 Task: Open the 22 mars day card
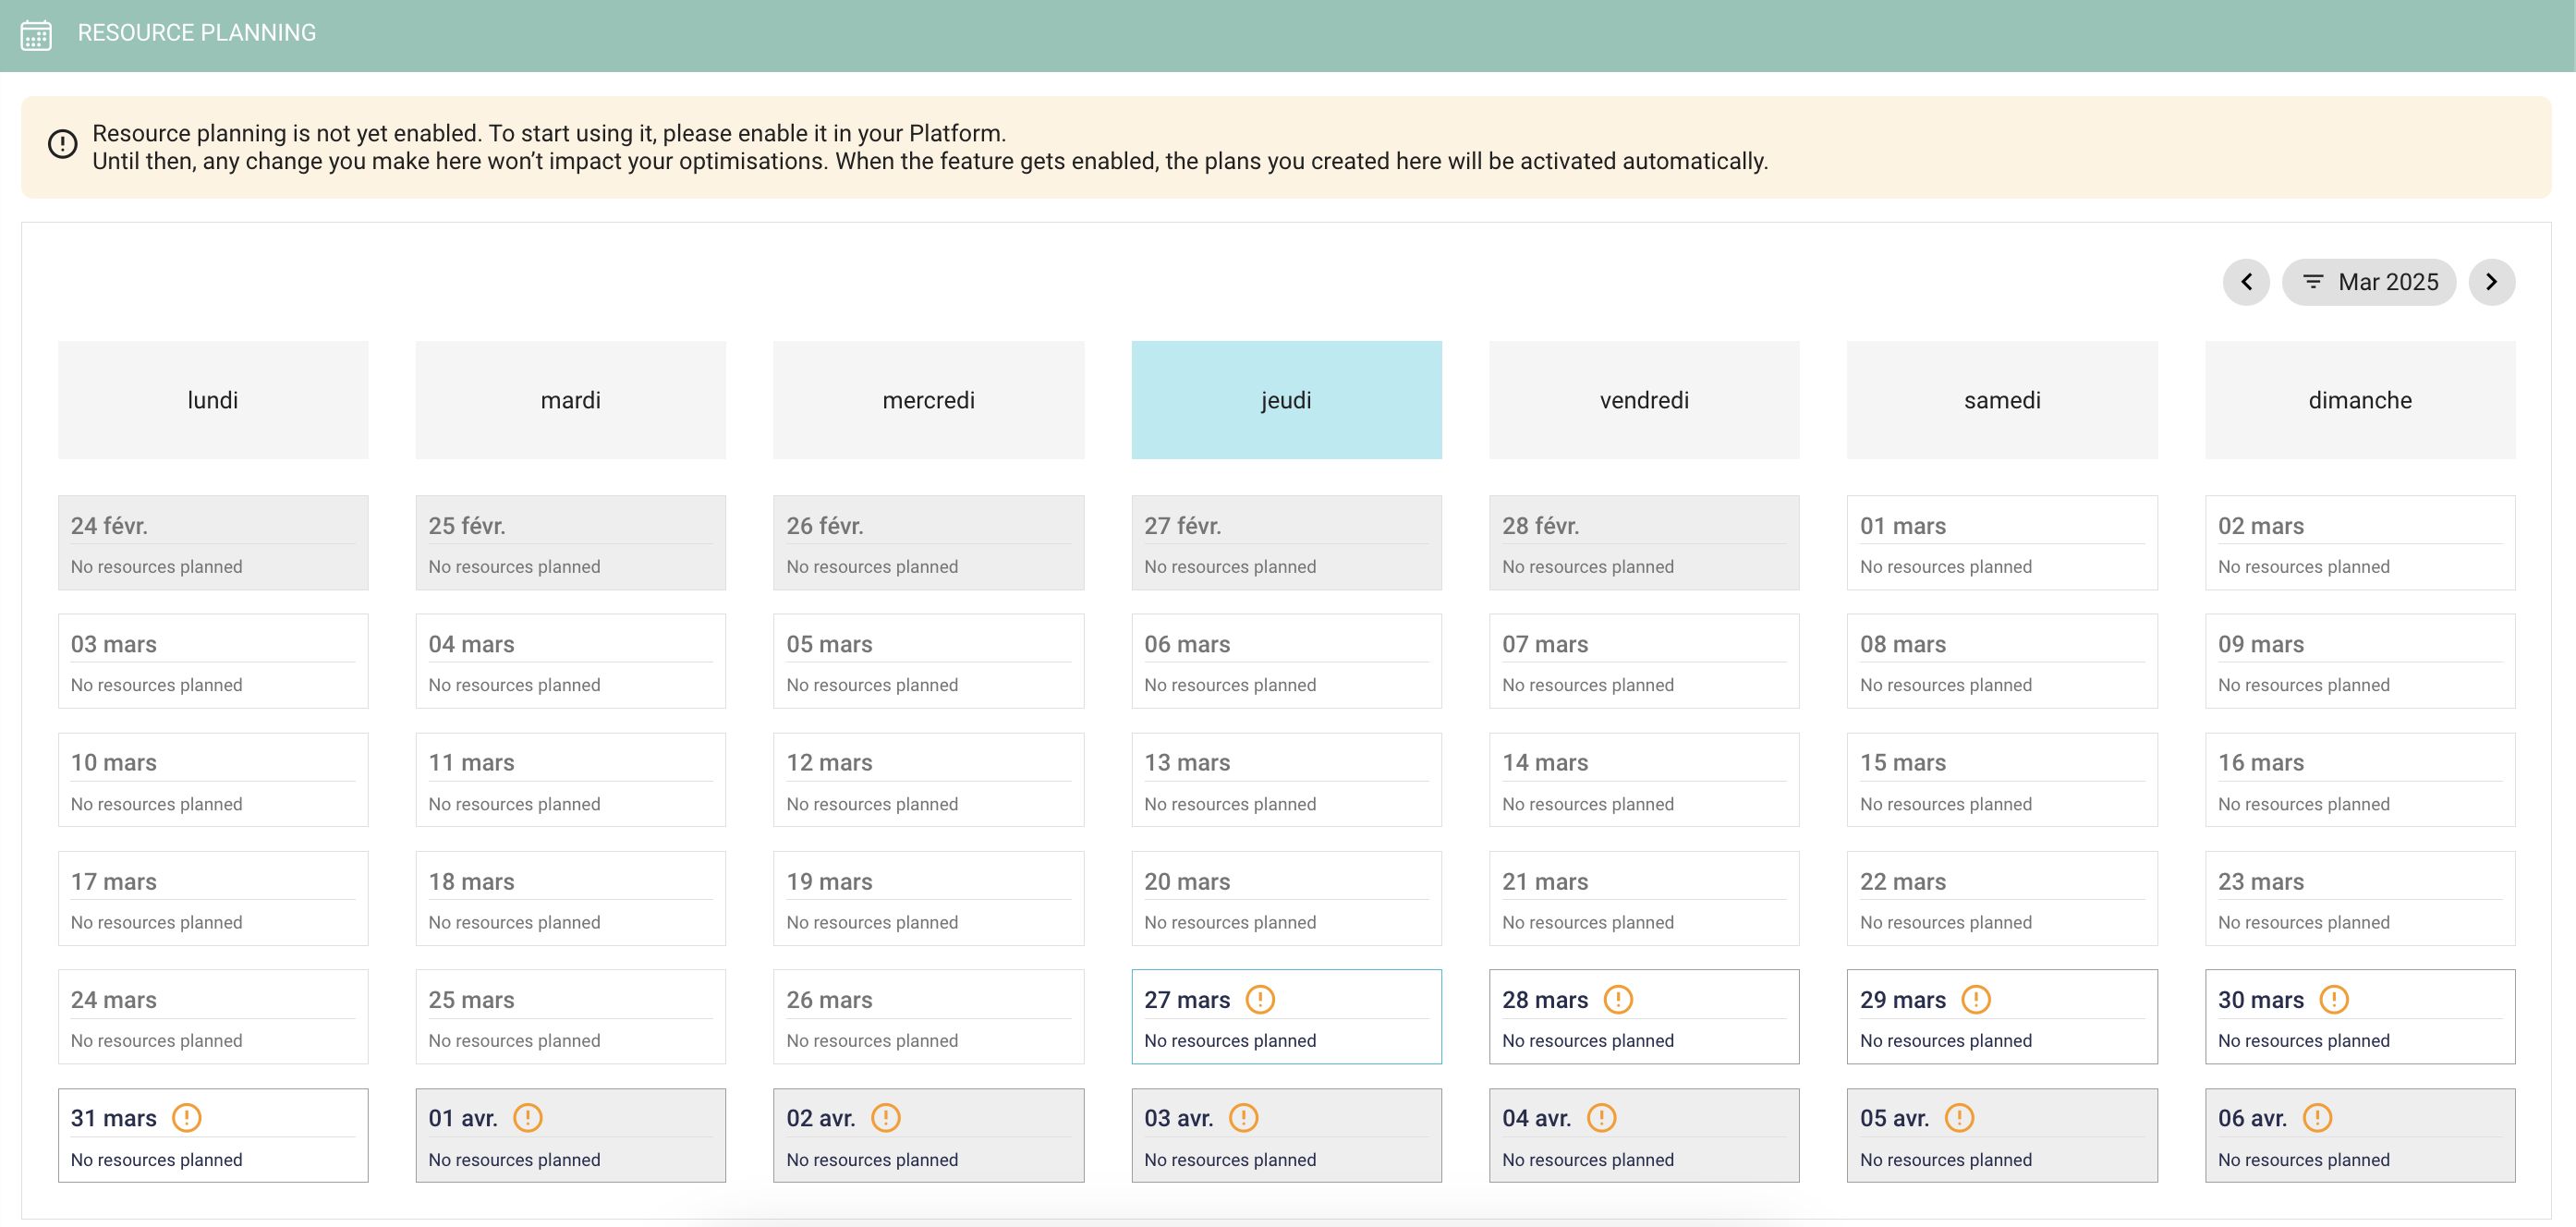[2002, 898]
